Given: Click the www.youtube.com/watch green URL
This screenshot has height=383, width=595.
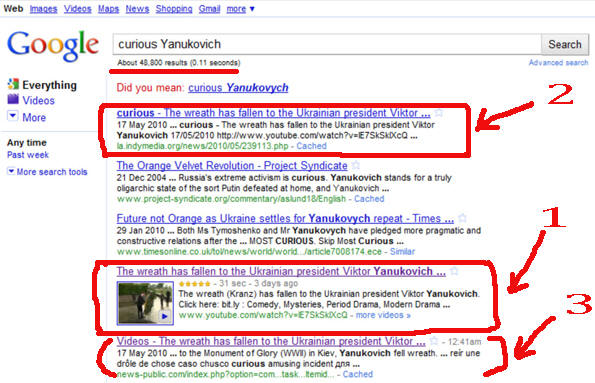Looking at the screenshot, I should [263, 315].
